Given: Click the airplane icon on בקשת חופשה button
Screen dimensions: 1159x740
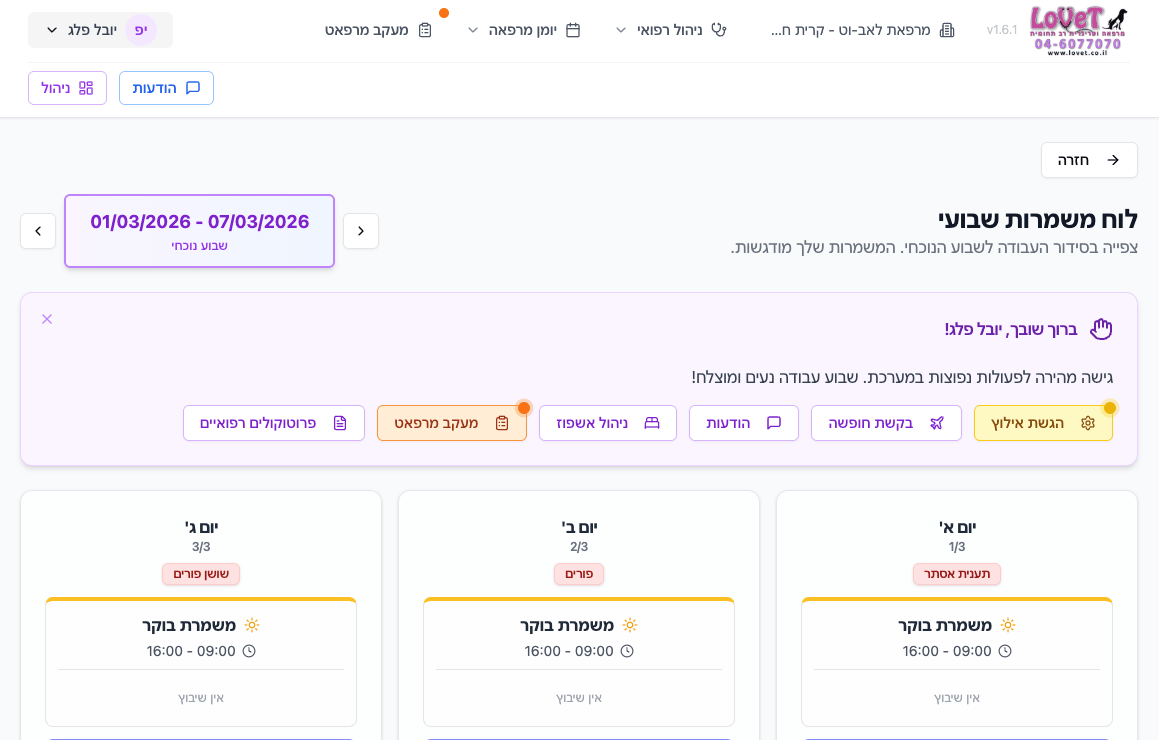Looking at the screenshot, I should 936,422.
